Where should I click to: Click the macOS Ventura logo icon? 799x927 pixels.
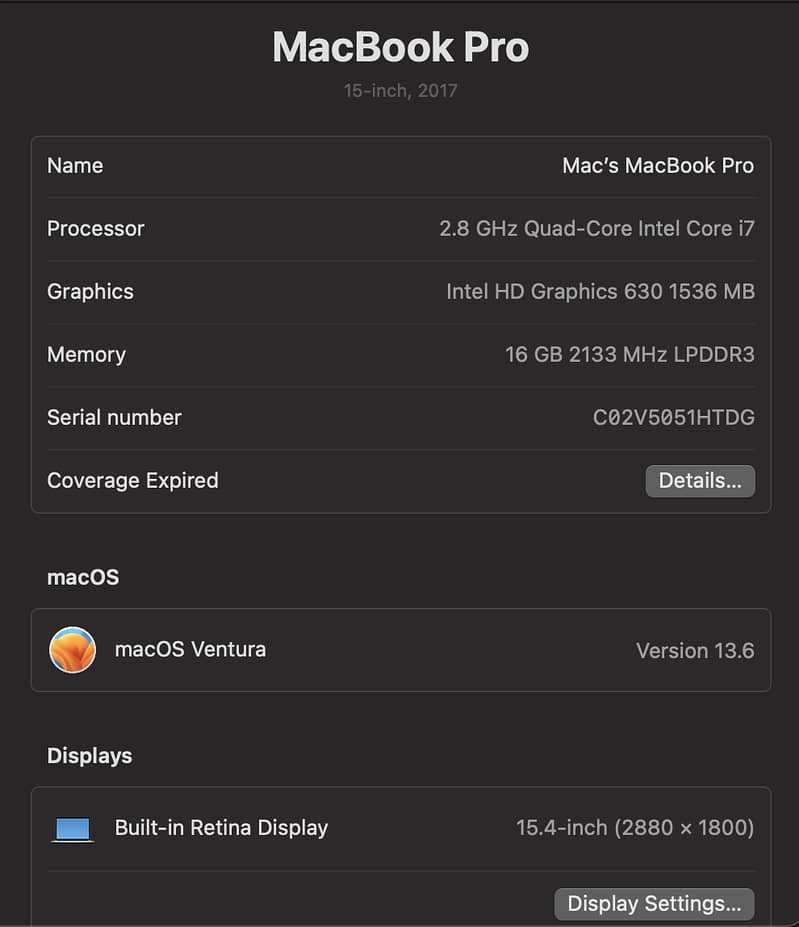click(72, 650)
